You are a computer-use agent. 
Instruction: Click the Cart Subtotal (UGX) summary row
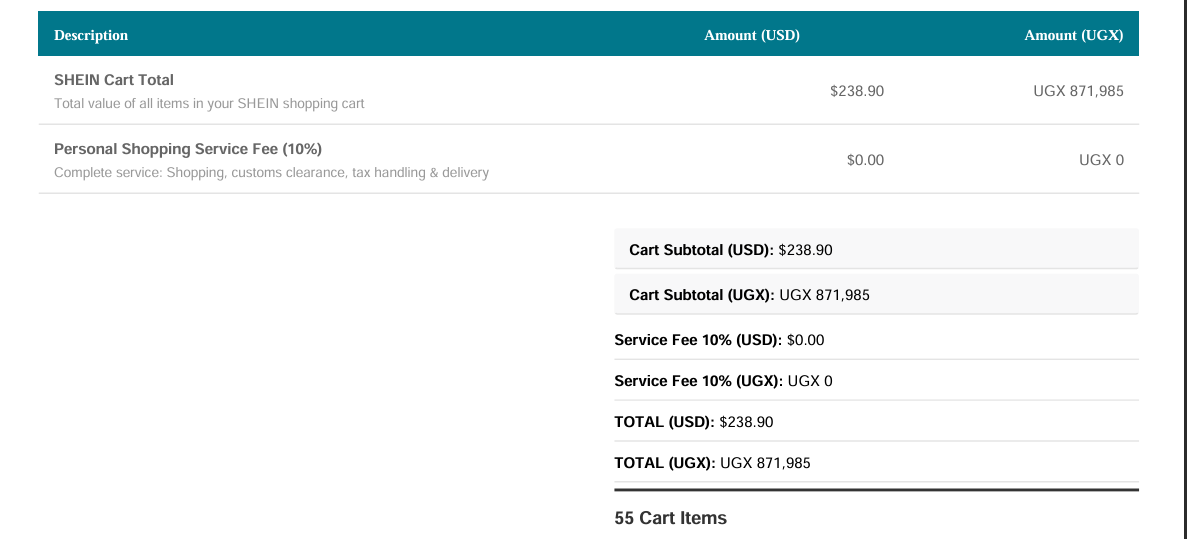tap(877, 294)
